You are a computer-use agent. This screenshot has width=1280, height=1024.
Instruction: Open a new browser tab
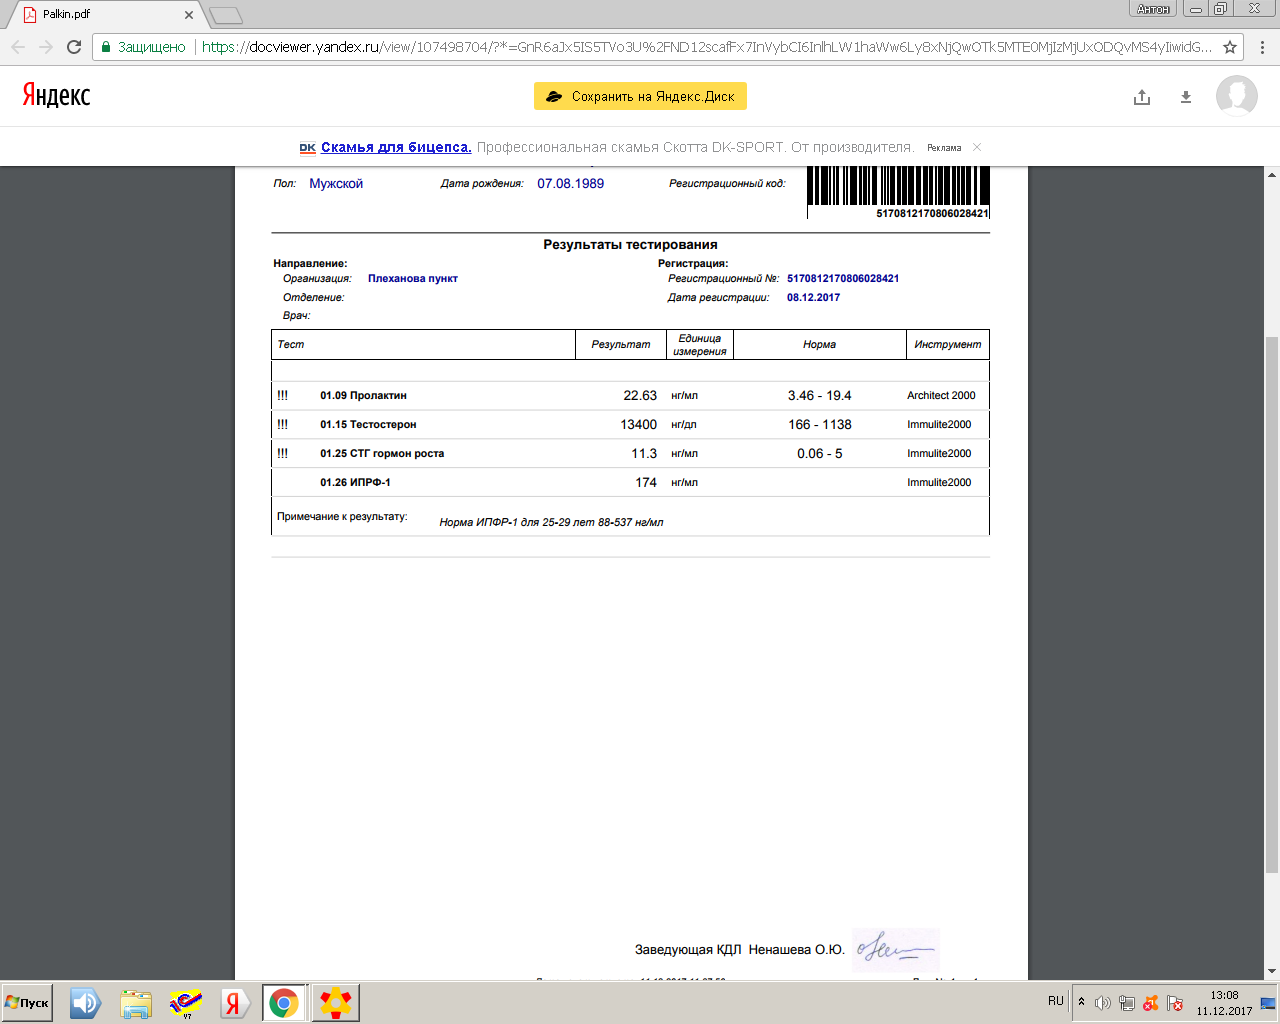point(227,15)
